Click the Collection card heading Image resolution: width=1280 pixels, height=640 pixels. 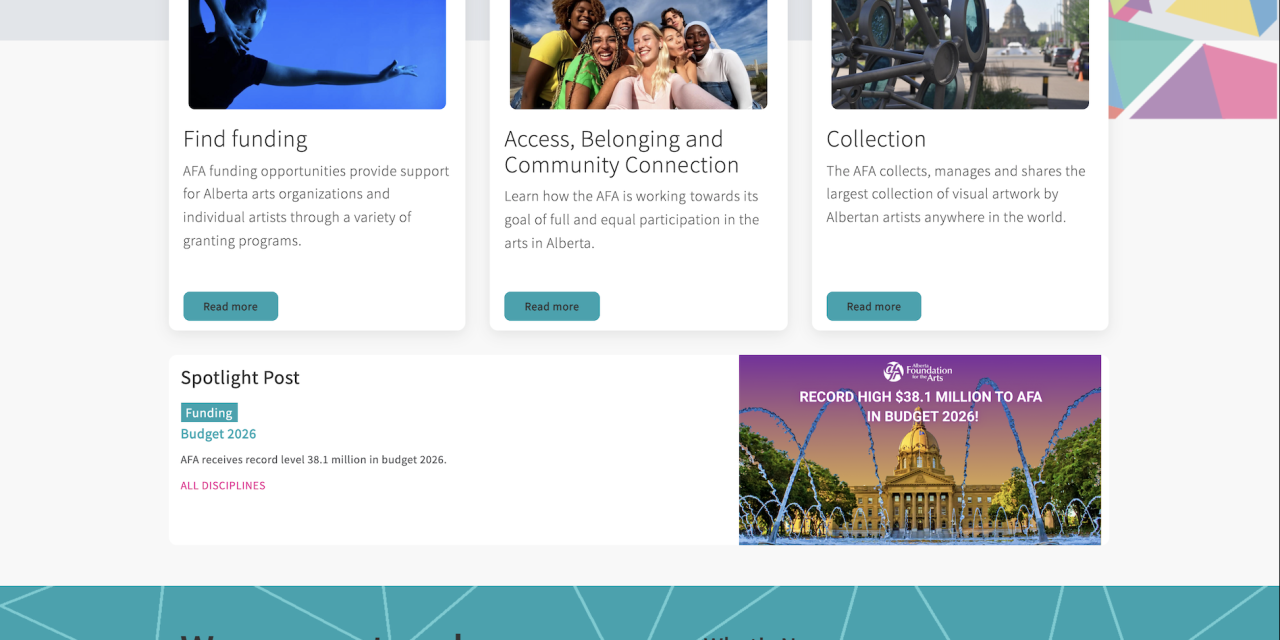tap(876, 139)
